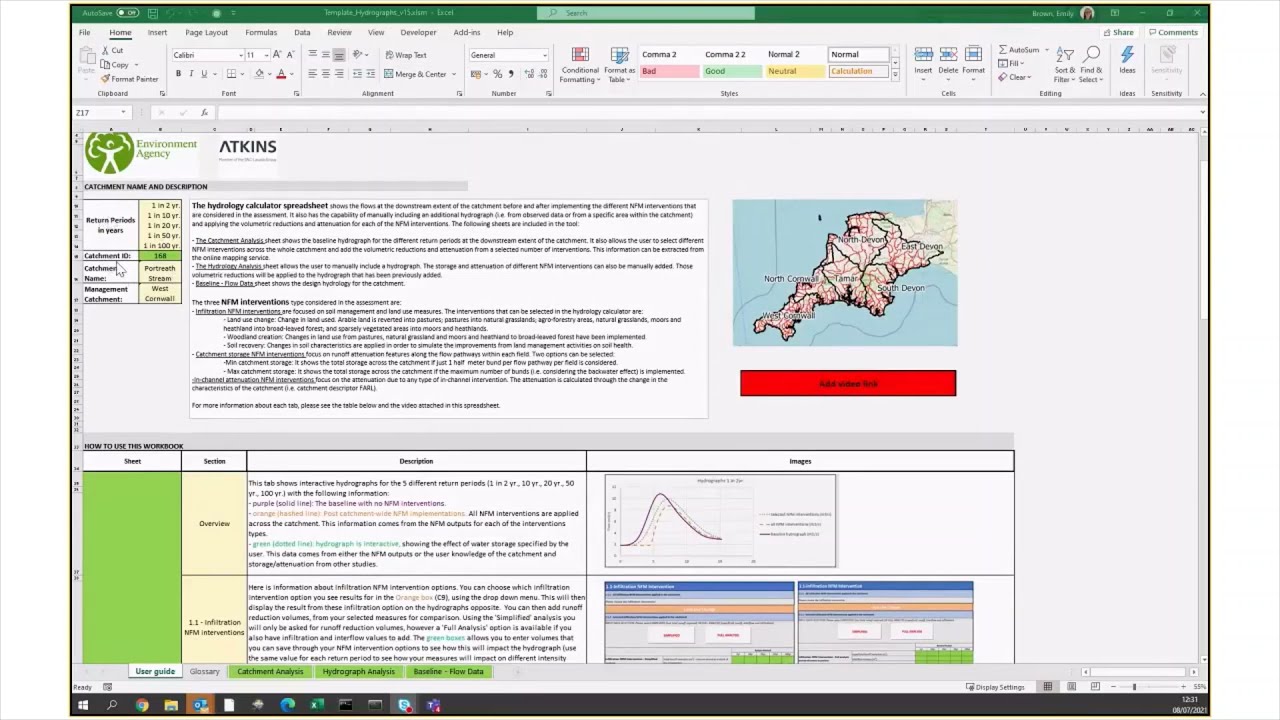Click the Share button
This screenshot has width=1280, height=720.
1118,32
